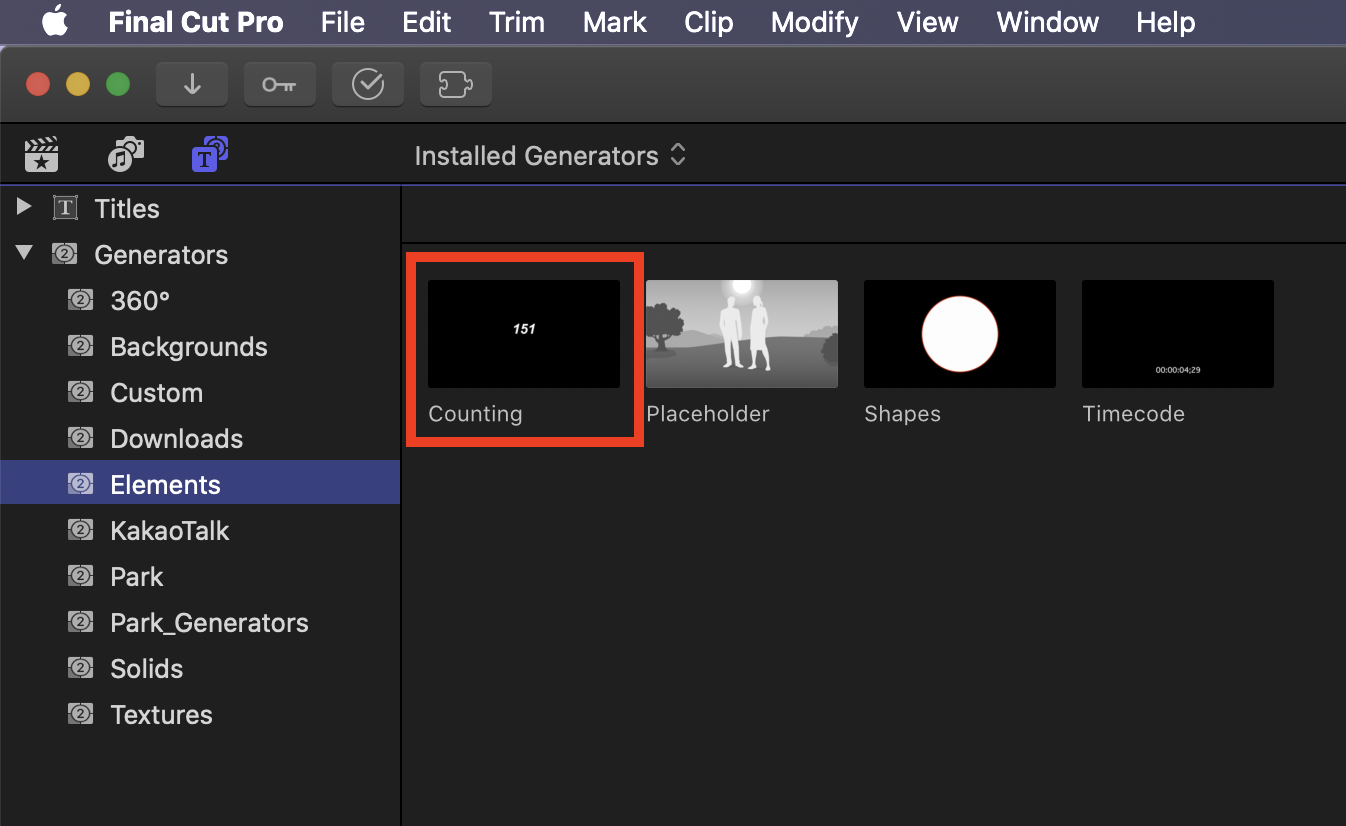1346x826 pixels.
Task: Click the Timecode caption text
Action: tap(1133, 414)
